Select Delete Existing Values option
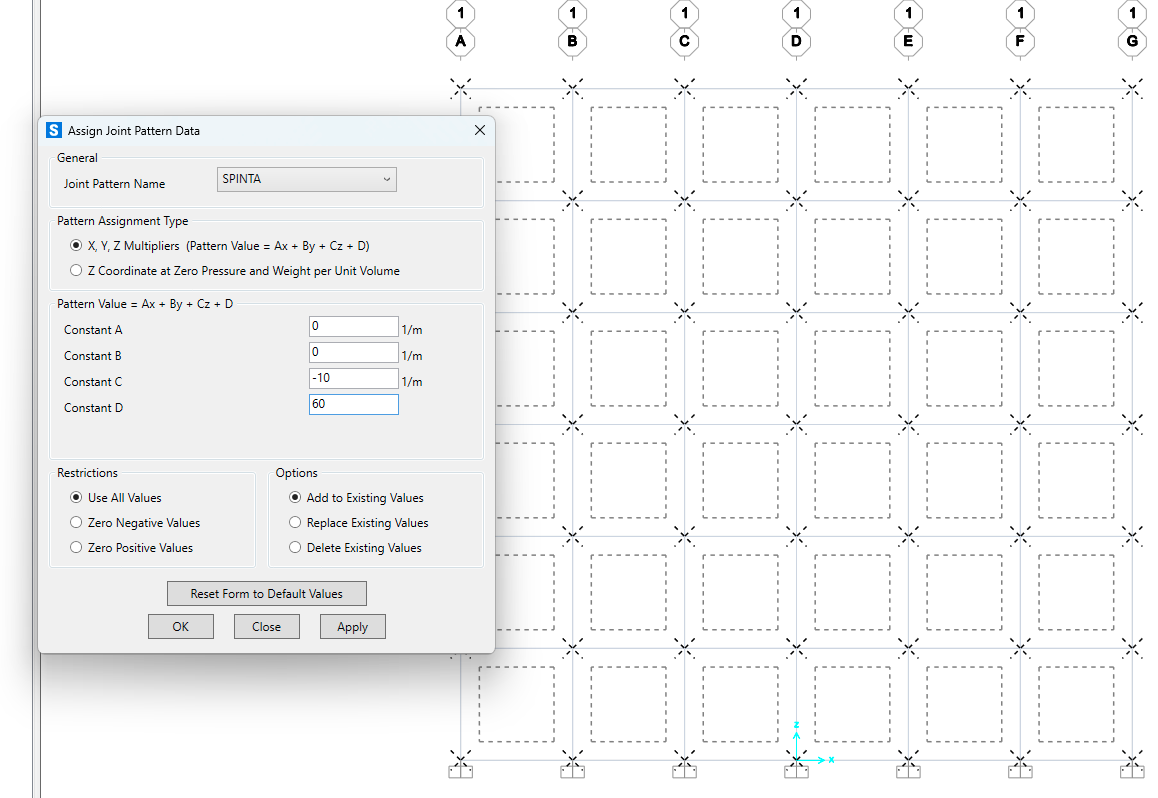This screenshot has height=798, width=1158. [295, 548]
